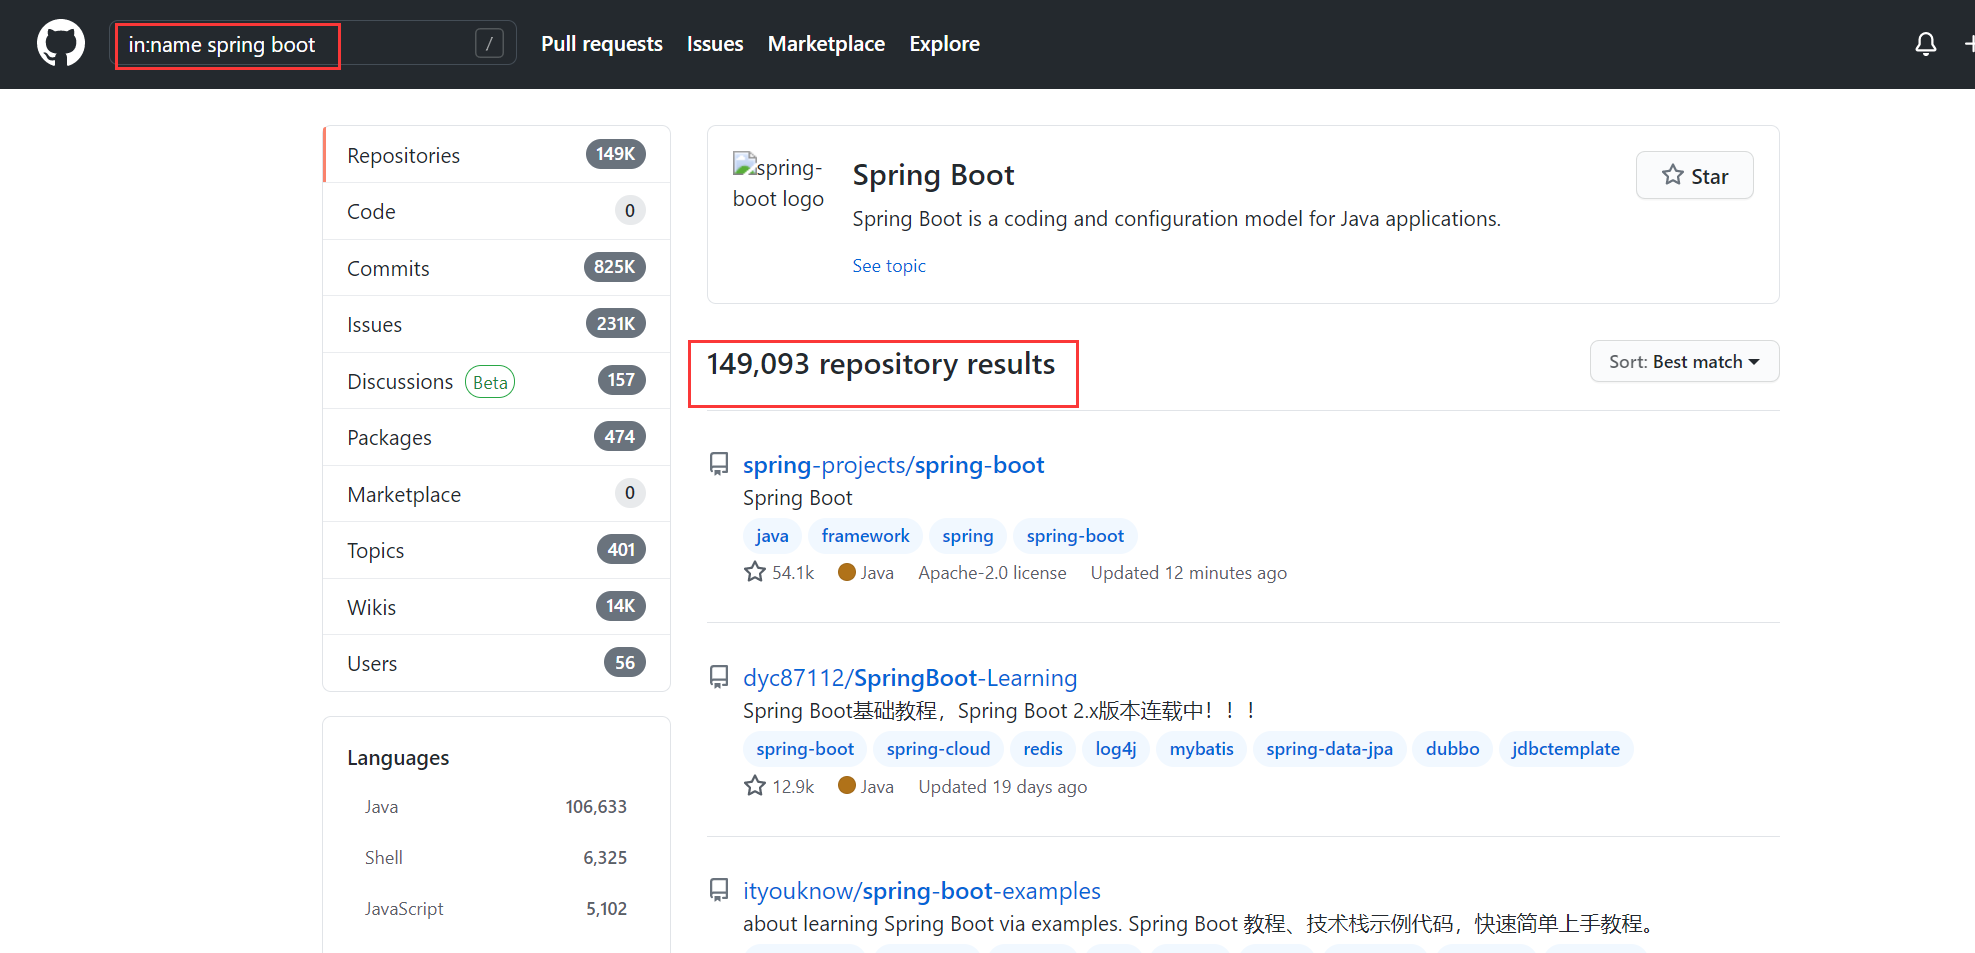The height and width of the screenshot is (953, 1975).
Task: Click the log4j topic tag
Action: coord(1116,749)
